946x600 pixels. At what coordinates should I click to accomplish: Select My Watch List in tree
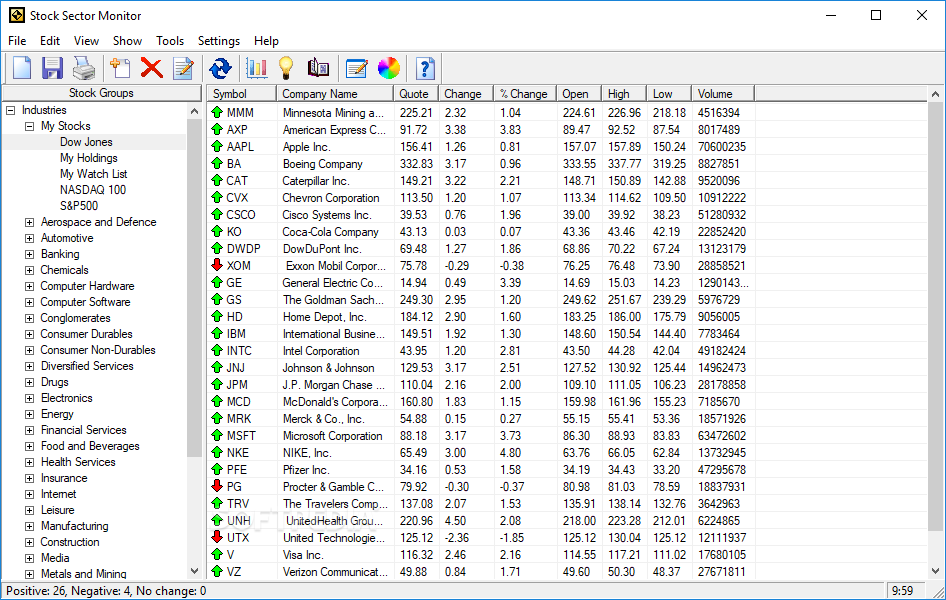[94, 174]
